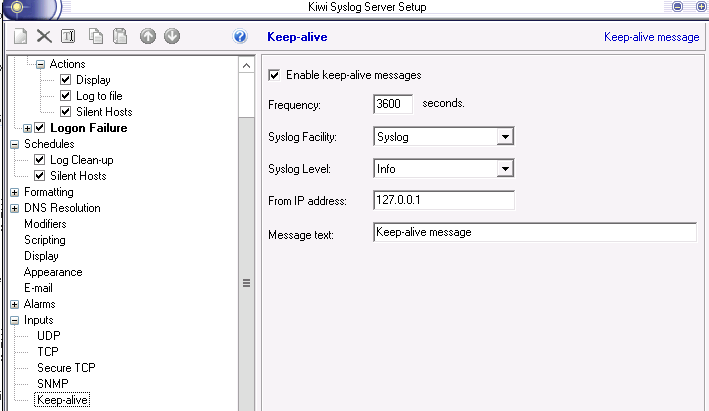Image resolution: width=709 pixels, height=411 pixels.
Task: Select Secure TCP under Inputs
Action: tap(66, 368)
